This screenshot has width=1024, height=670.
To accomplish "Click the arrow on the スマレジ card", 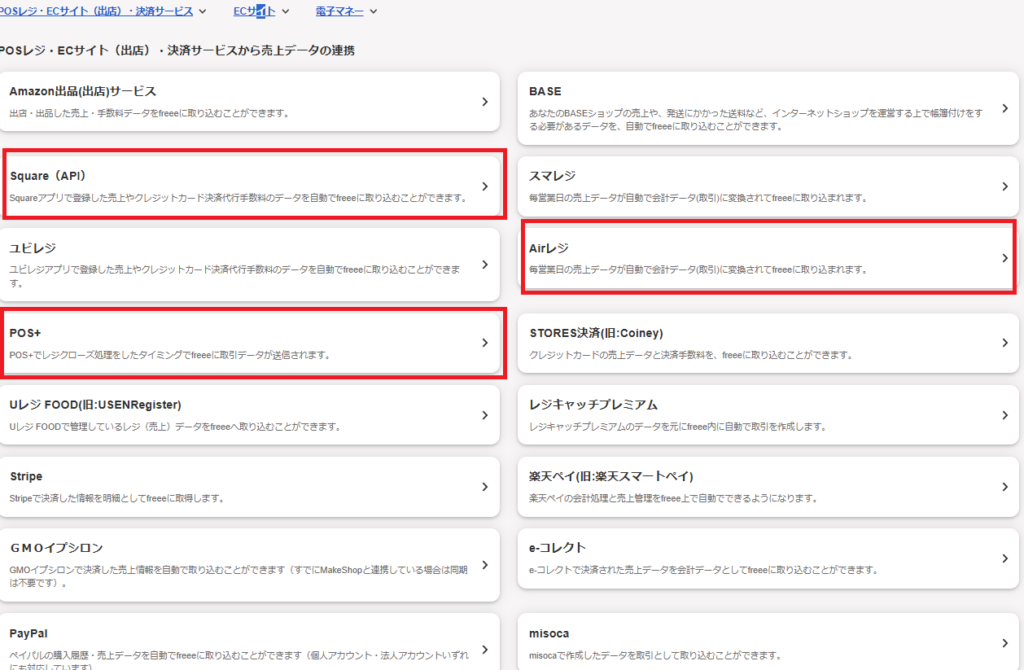I will click(1005, 187).
